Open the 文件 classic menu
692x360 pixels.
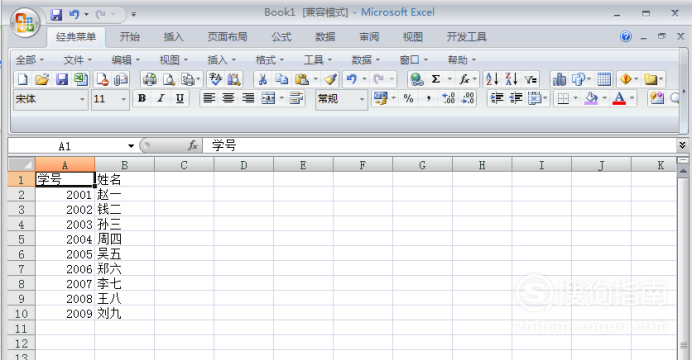pyautogui.click(x=78, y=60)
